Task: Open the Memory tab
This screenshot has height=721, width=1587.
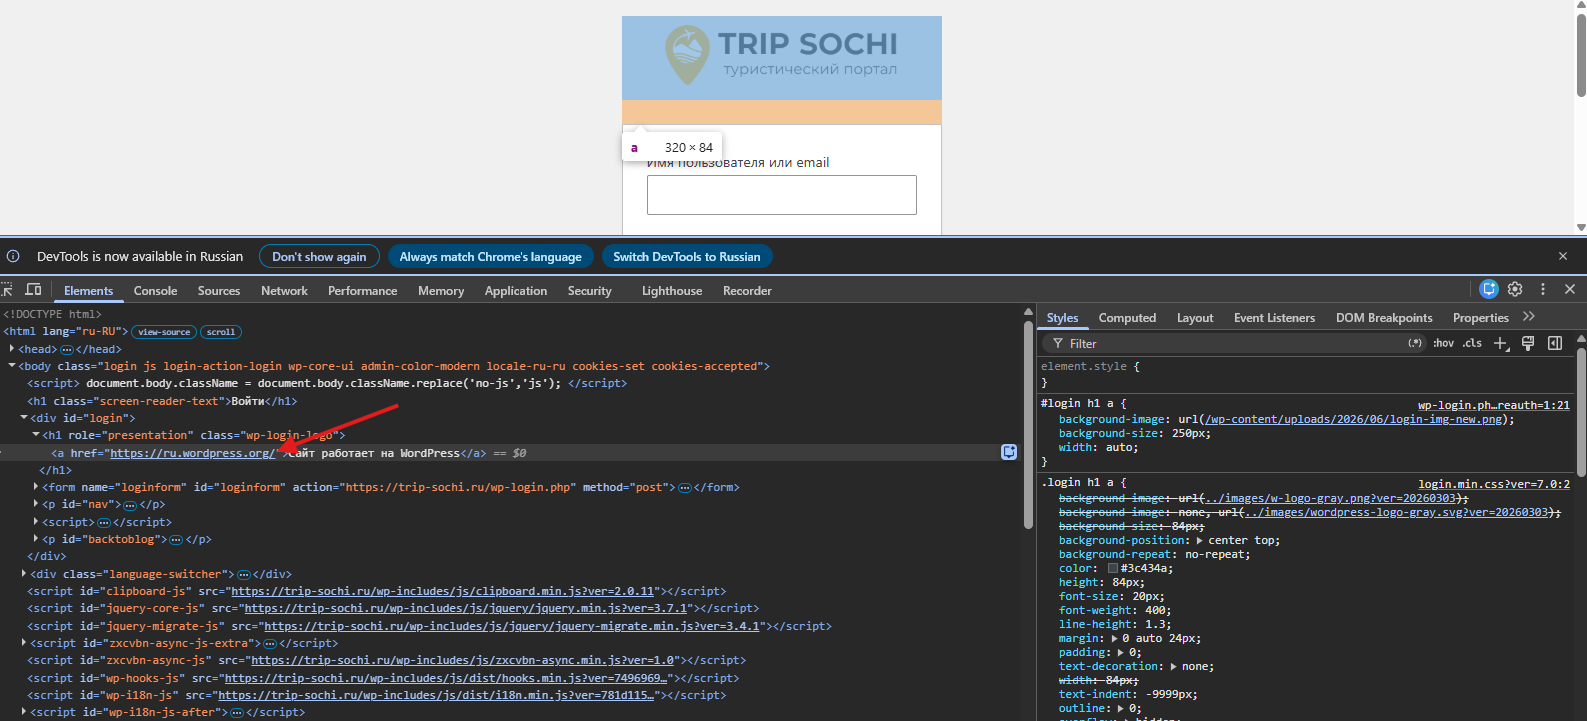Action: tap(441, 291)
